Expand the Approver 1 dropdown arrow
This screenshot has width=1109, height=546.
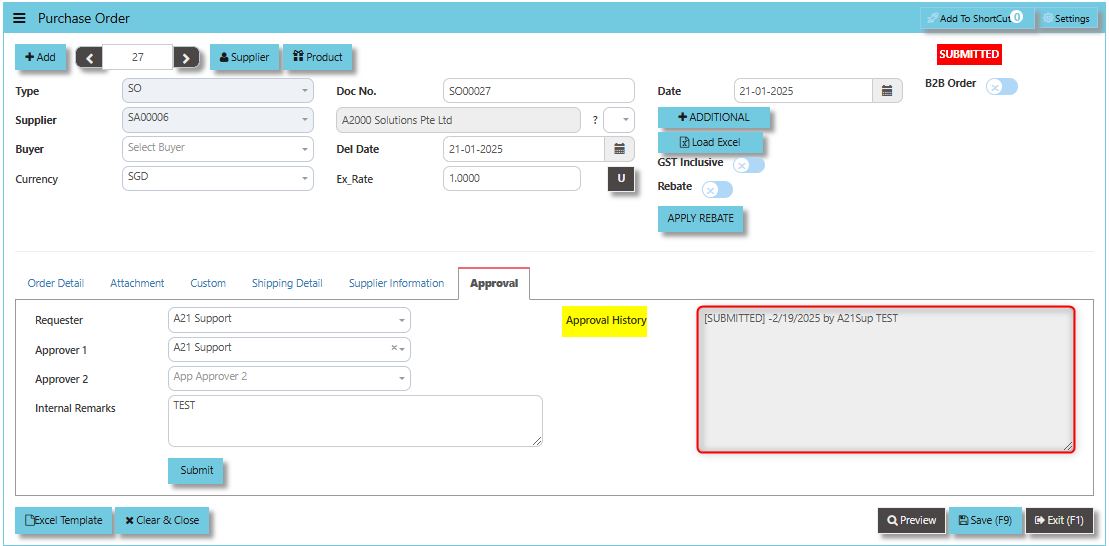pos(402,349)
